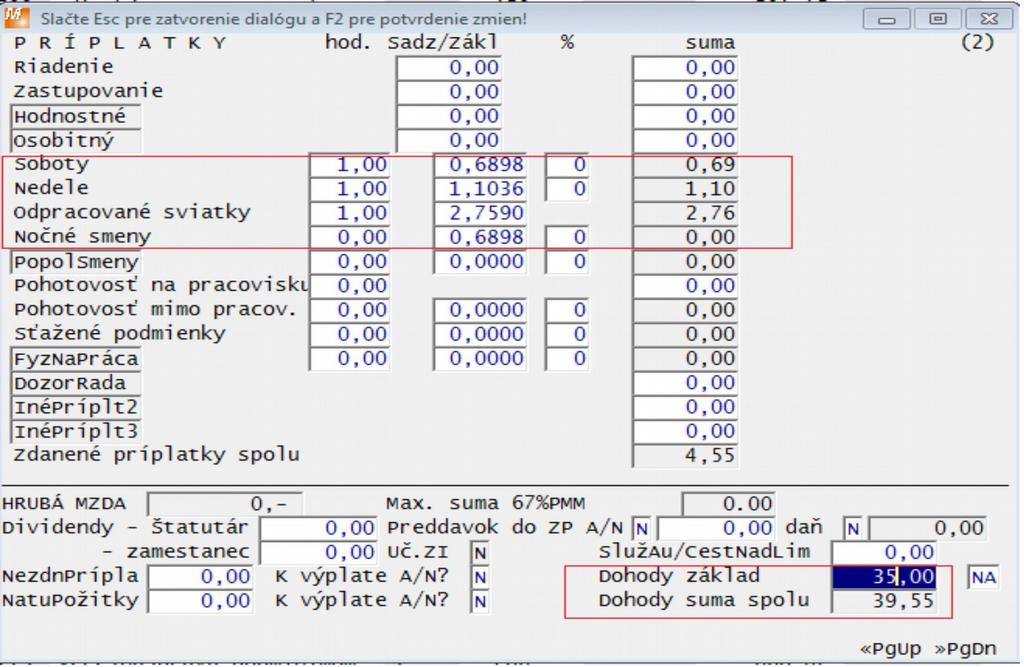Toggle the daň A/N flag field
The height and width of the screenshot is (667, 1024).
pos(853,528)
